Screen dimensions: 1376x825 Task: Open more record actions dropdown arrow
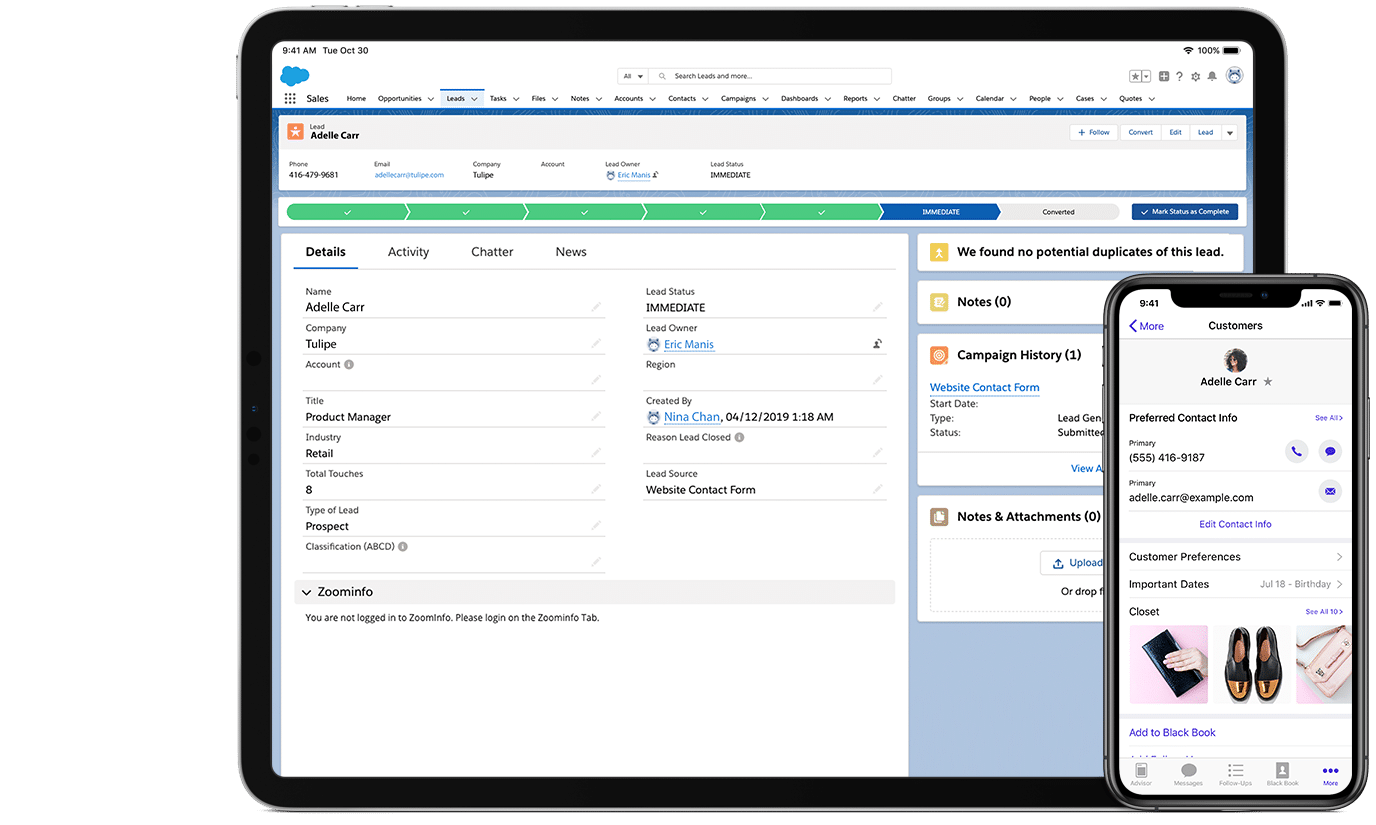(x=1230, y=132)
